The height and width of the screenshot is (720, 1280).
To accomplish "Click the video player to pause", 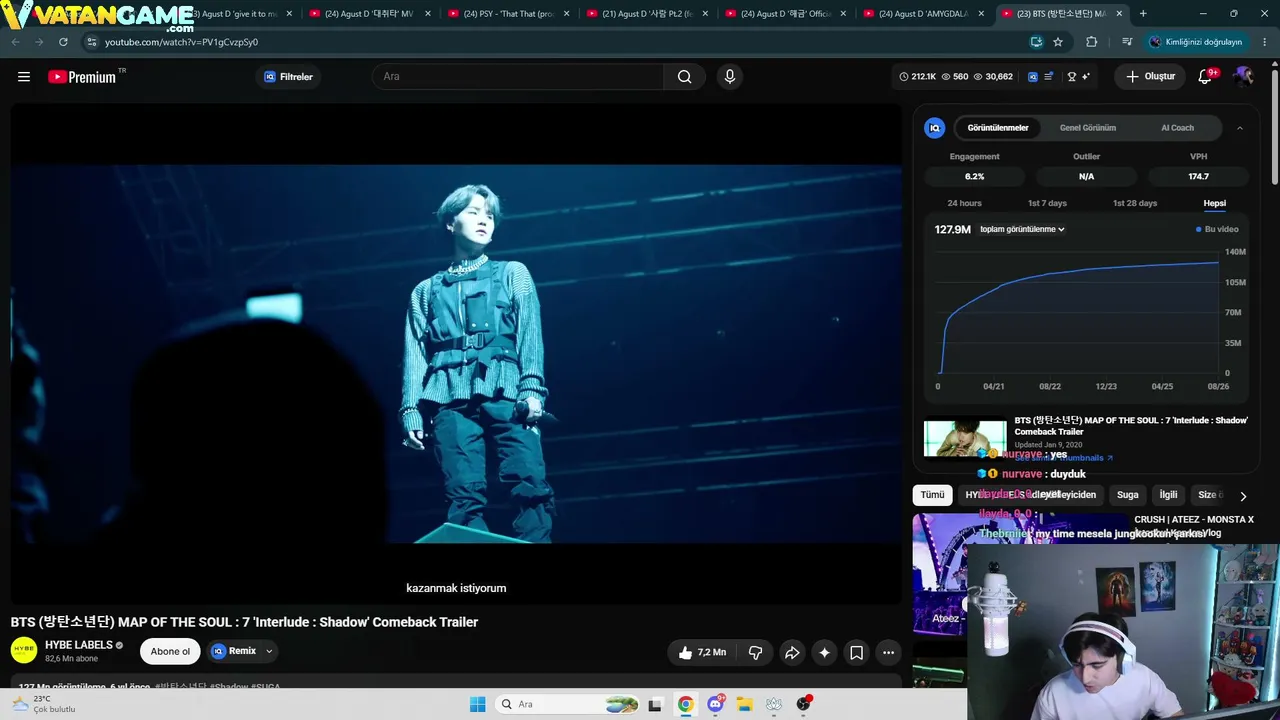I will [456, 353].
